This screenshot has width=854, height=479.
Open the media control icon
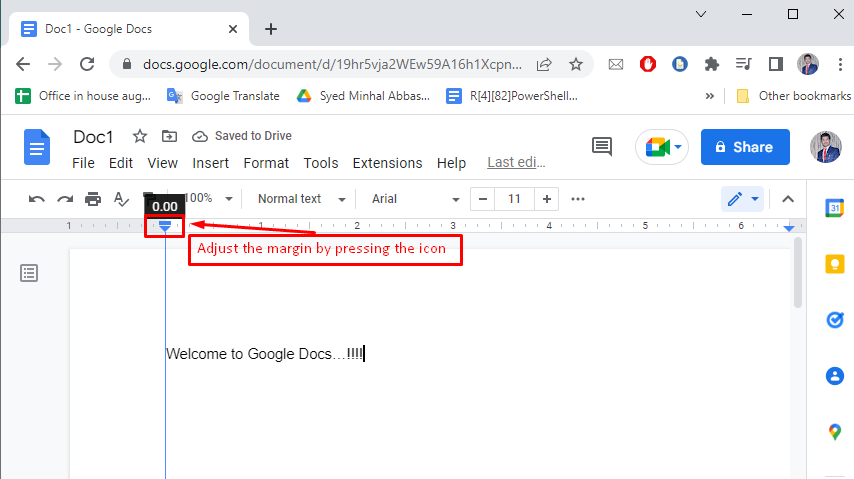click(743, 64)
